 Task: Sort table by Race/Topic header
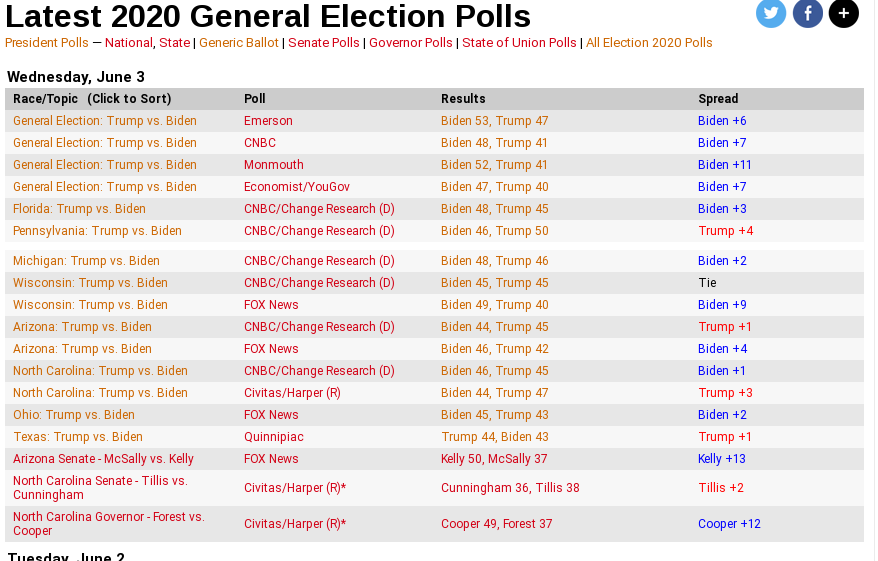click(x=92, y=99)
